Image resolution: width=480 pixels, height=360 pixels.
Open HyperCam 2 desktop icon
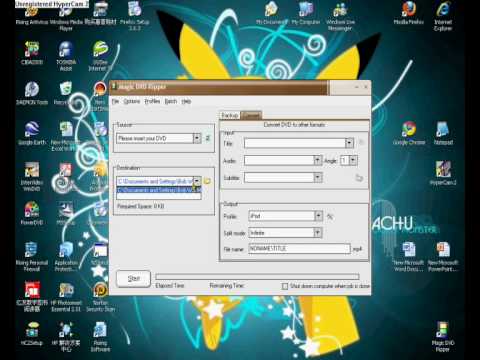click(443, 173)
